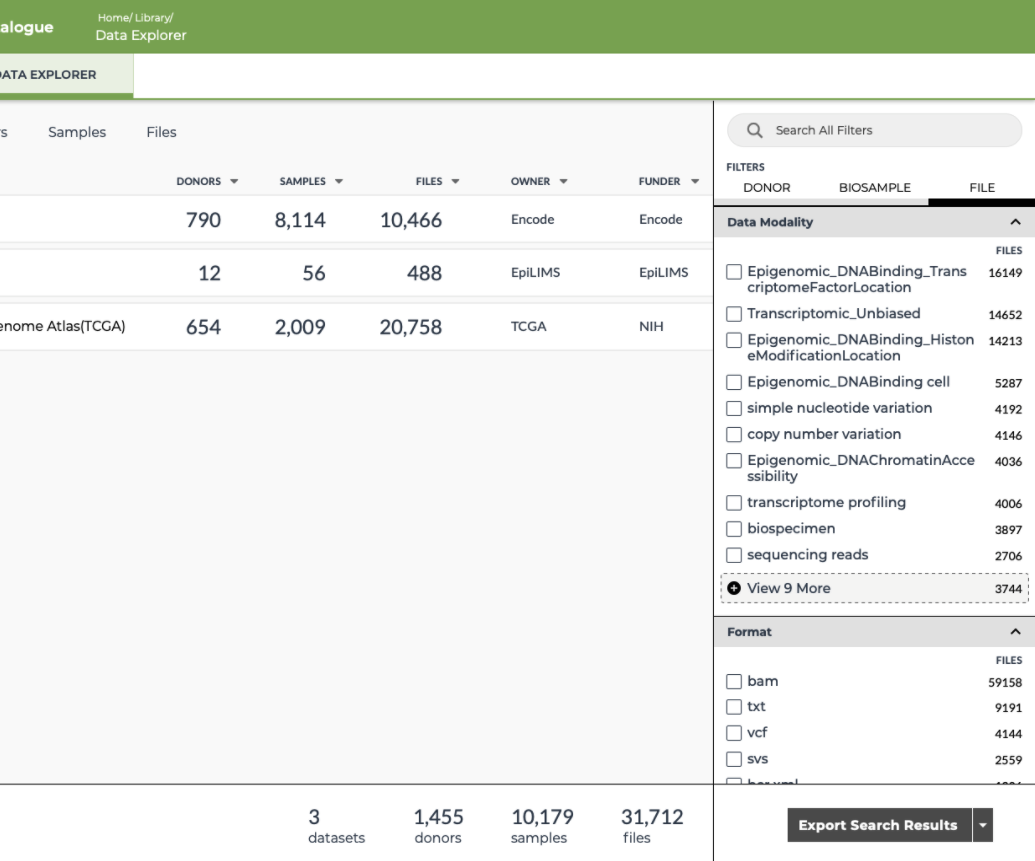Click the EpiLIMS owner cell
The width and height of the screenshot is (1035, 861).
click(x=535, y=272)
